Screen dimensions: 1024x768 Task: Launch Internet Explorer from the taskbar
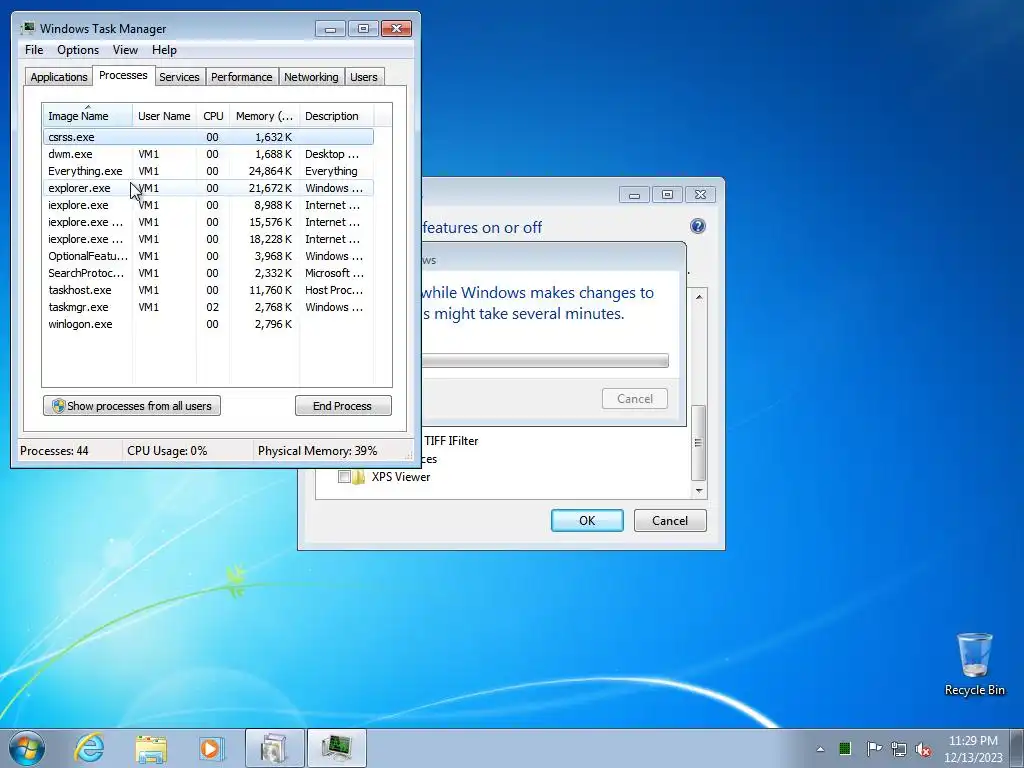(x=89, y=748)
